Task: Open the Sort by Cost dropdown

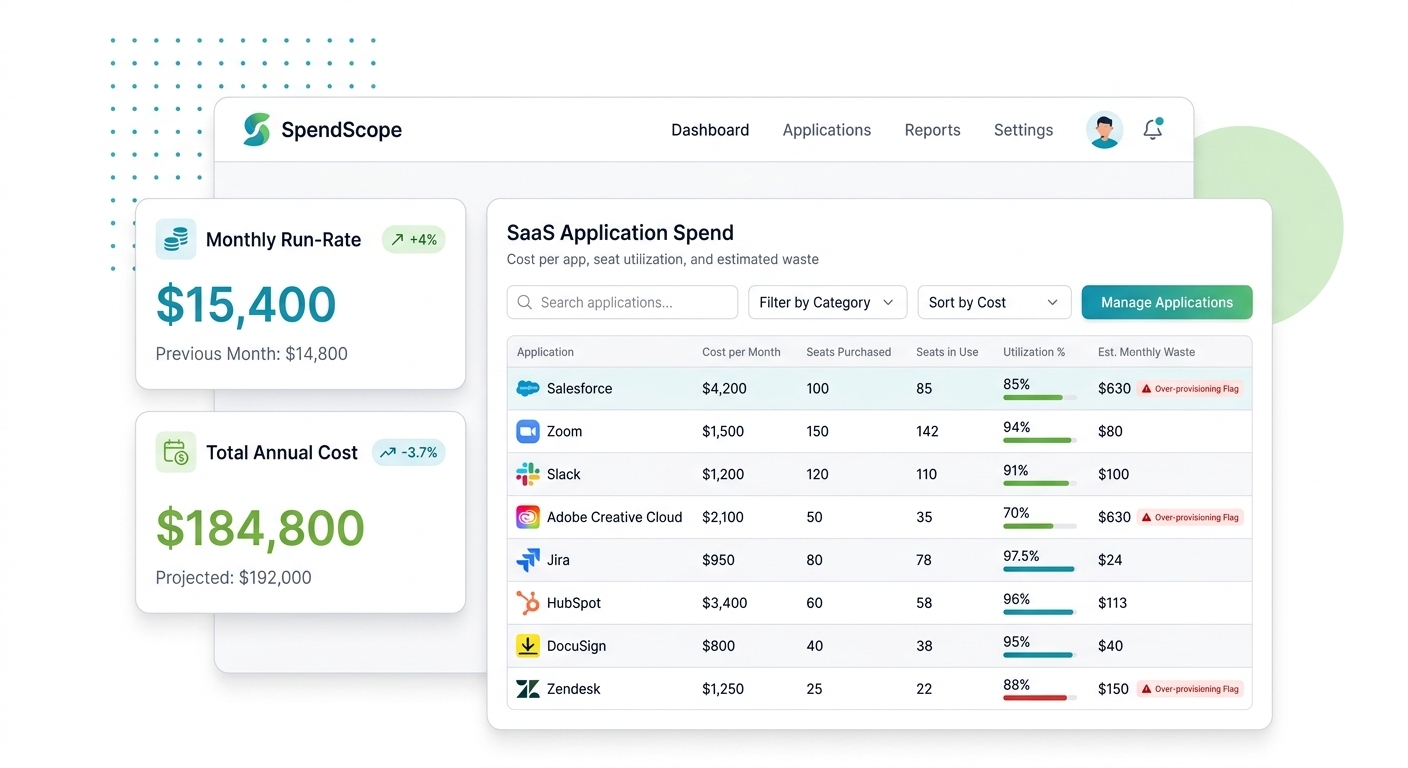Action: 994,302
